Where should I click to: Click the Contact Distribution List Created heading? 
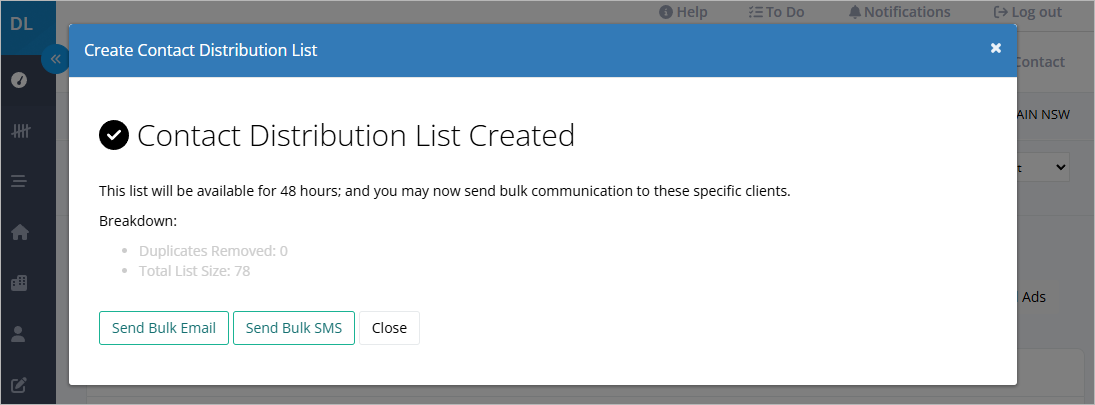point(355,135)
